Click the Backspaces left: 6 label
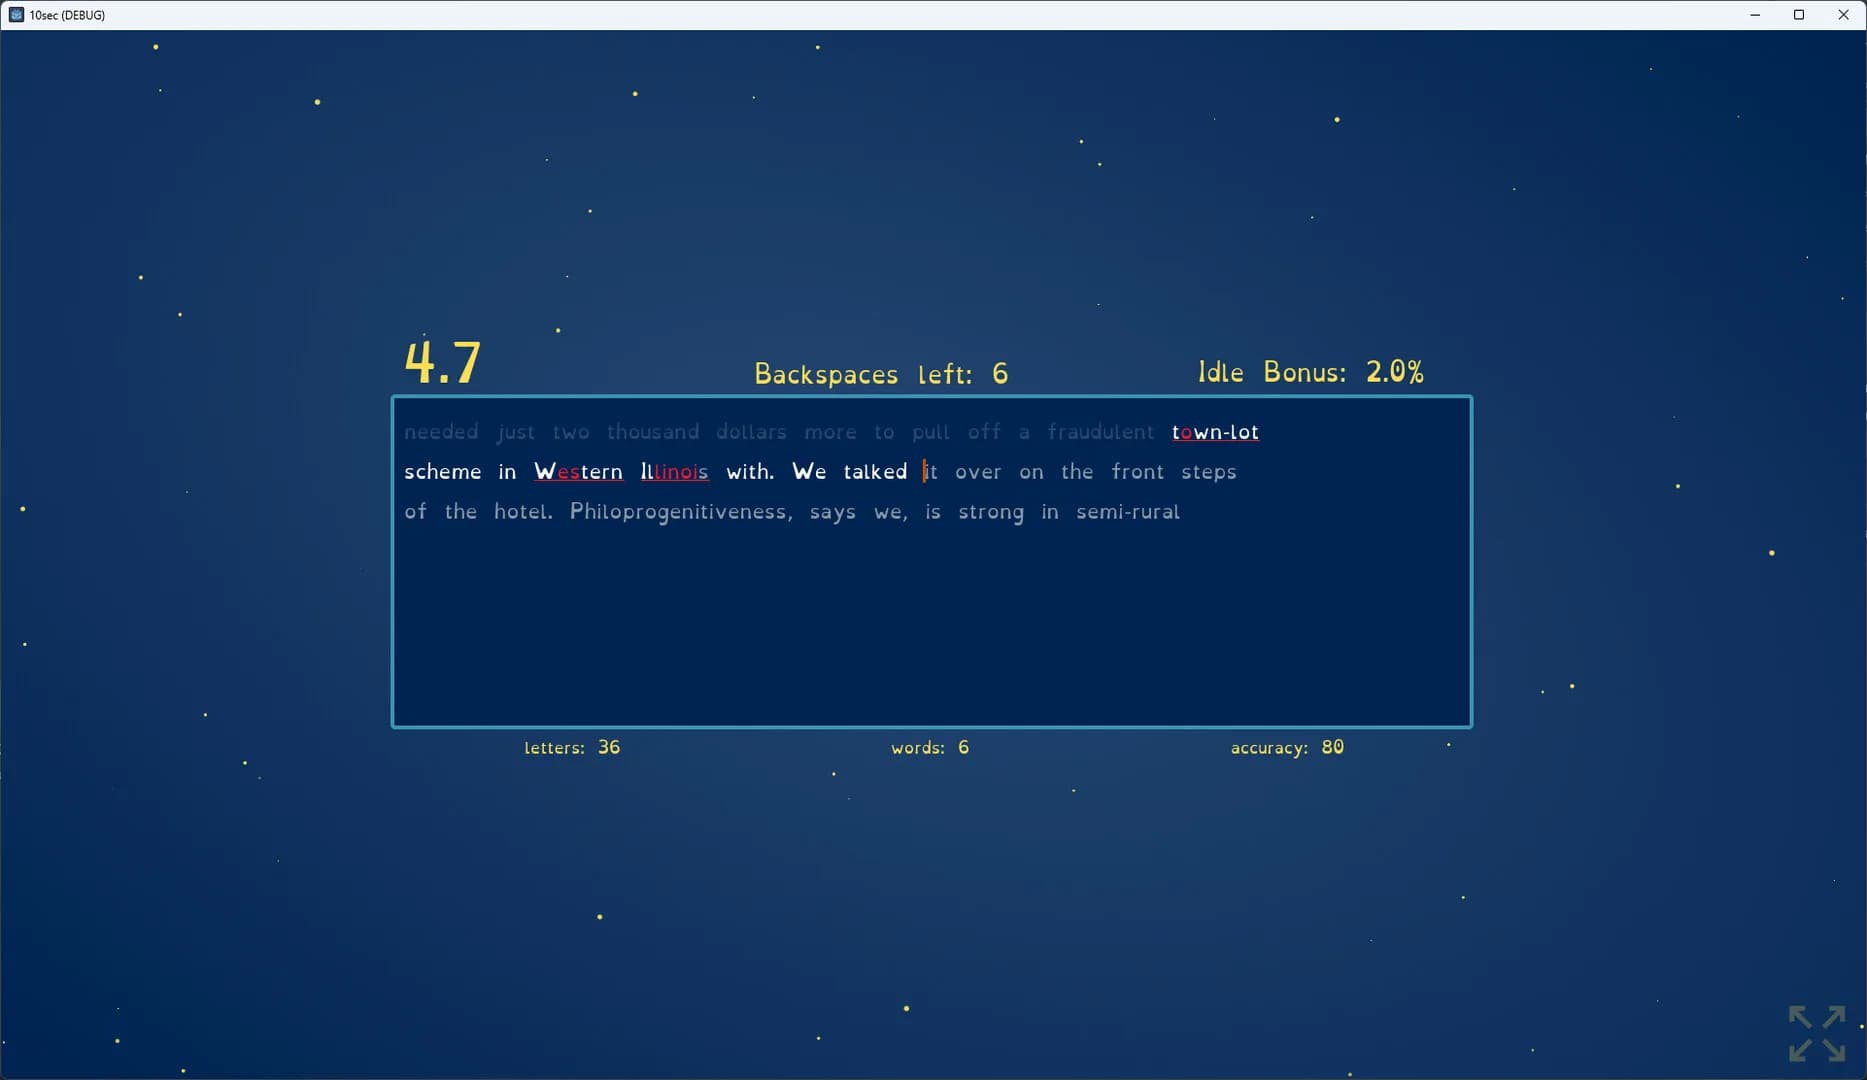Viewport: 1867px width, 1080px height. (x=881, y=374)
